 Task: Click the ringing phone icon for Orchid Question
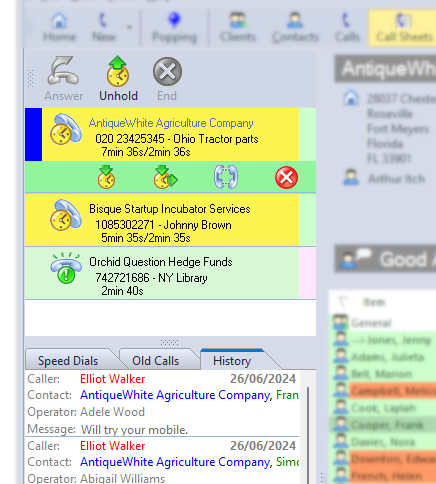(x=66, y=269)
